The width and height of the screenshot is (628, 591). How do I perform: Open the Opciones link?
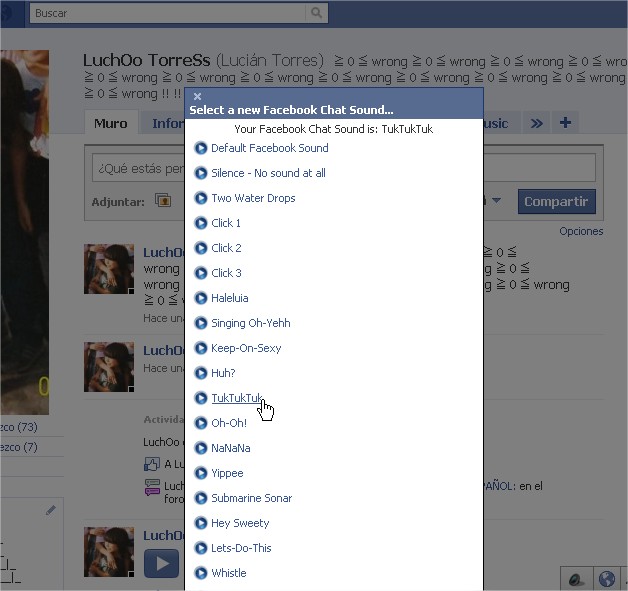(581, 231)
